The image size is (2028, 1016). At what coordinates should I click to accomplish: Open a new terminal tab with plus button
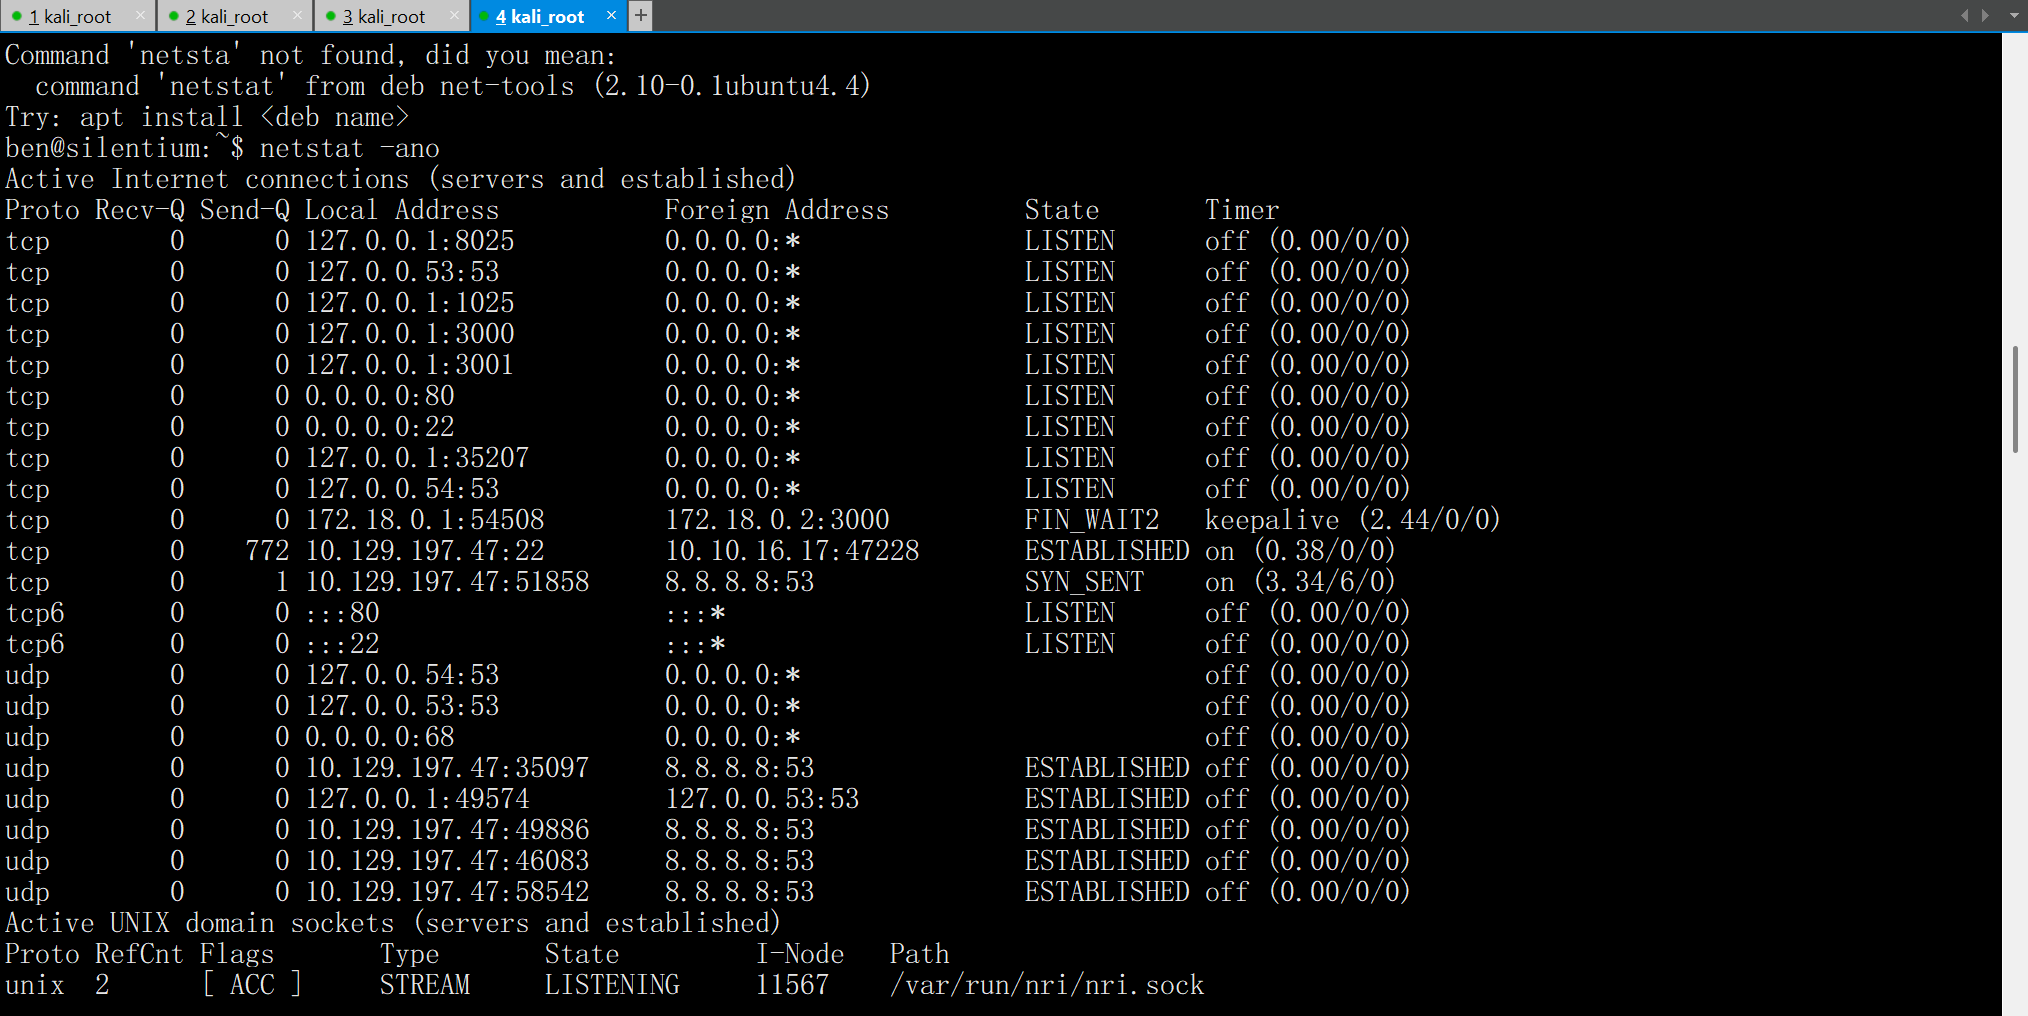pos(641,15)
